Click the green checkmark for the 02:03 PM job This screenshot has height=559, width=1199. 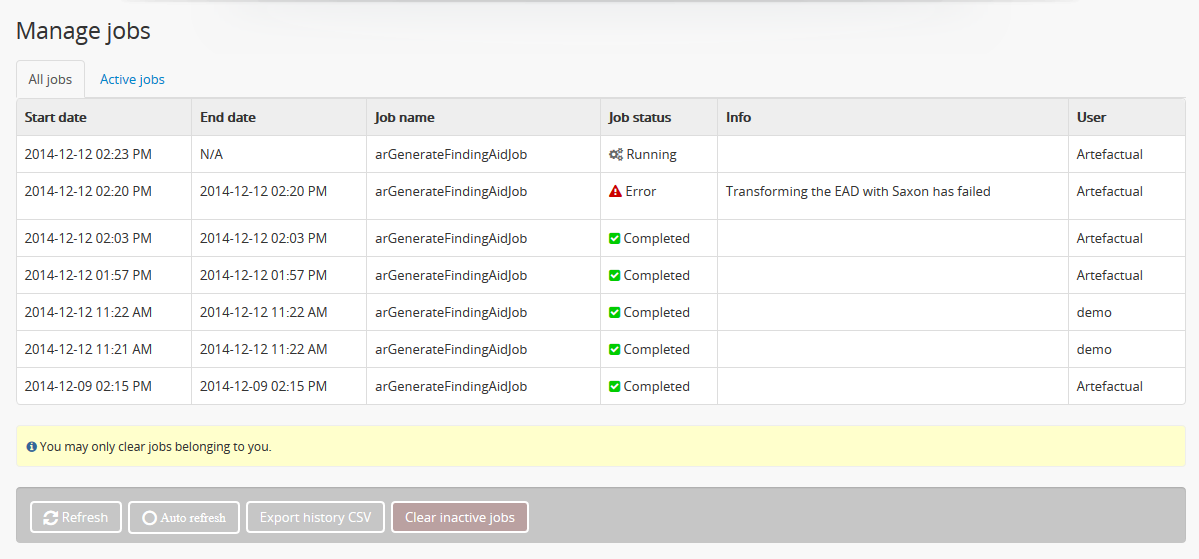(x=614, y=239)
